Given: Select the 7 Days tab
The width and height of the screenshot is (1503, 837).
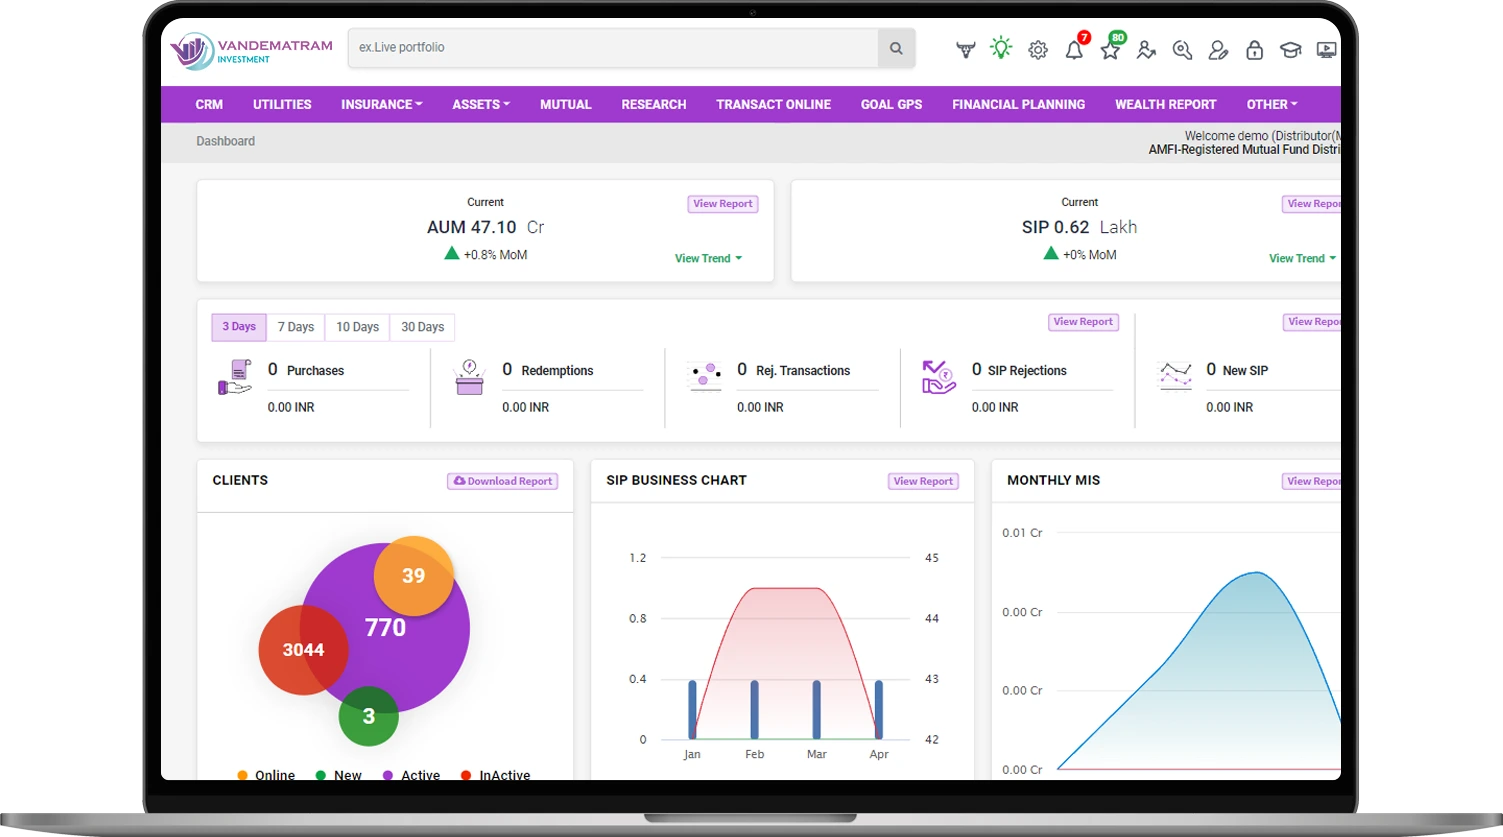Looking at the screenshot, I should point(296,327).
